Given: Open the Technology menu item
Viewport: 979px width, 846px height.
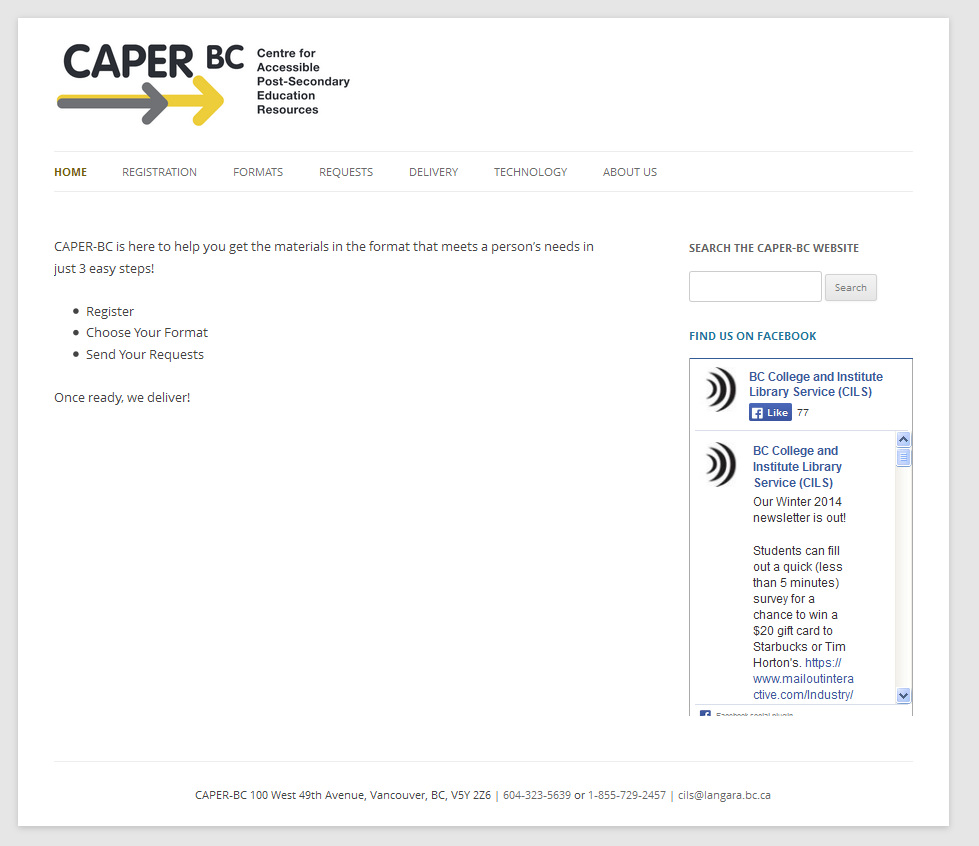Looking at the screenshot, I should (530, 172).
